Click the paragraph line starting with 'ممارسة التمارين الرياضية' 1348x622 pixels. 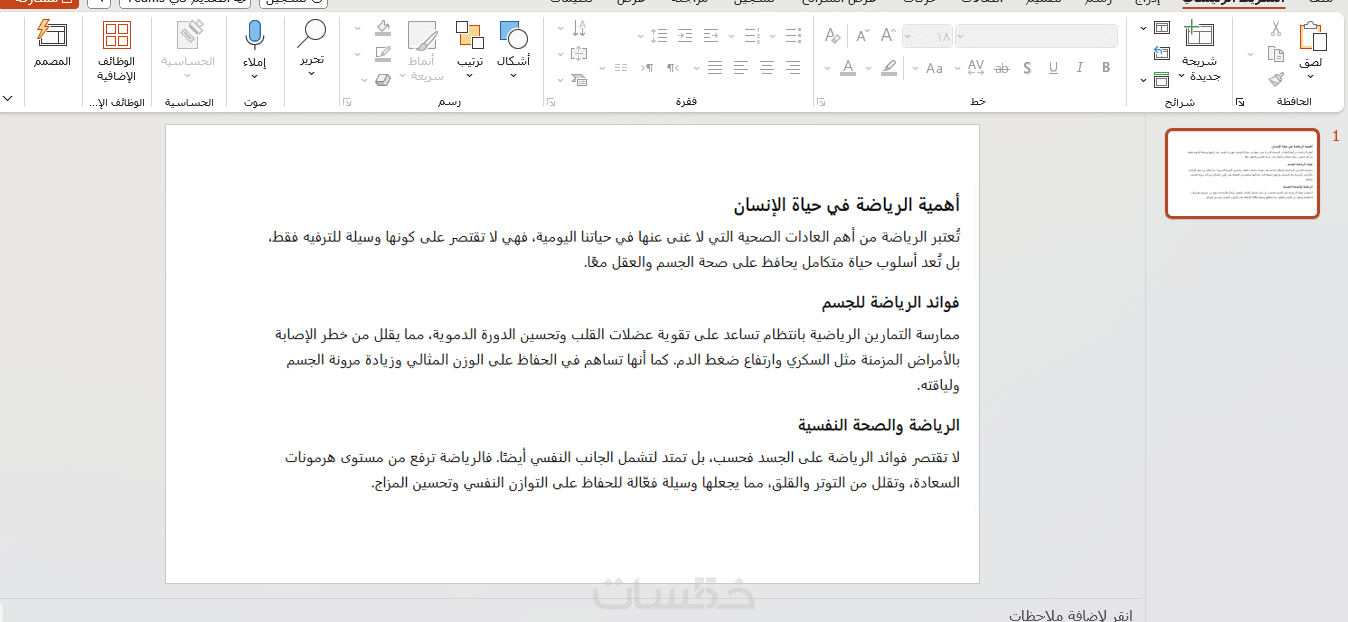[x=618, y=334]
